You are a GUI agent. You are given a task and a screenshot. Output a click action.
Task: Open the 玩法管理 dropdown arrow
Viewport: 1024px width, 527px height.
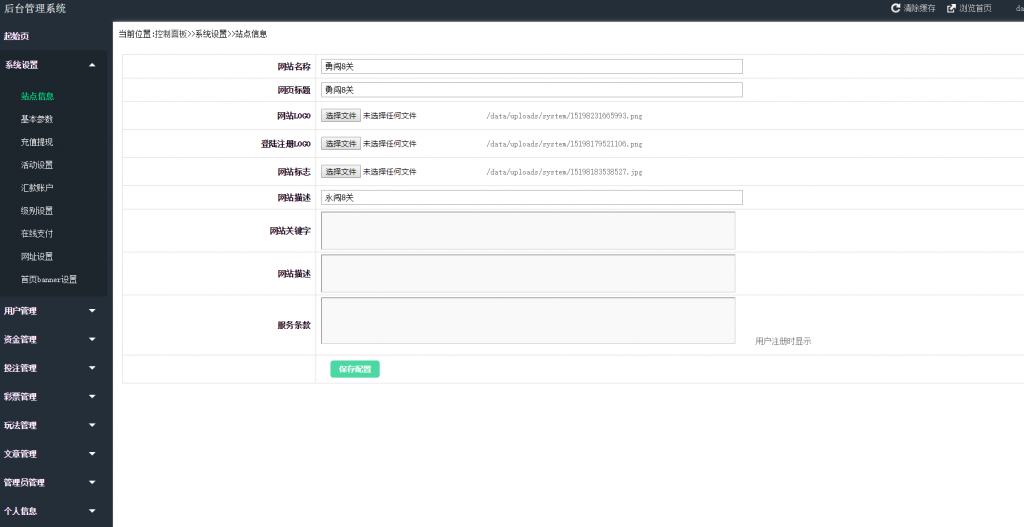pos(92,425)
